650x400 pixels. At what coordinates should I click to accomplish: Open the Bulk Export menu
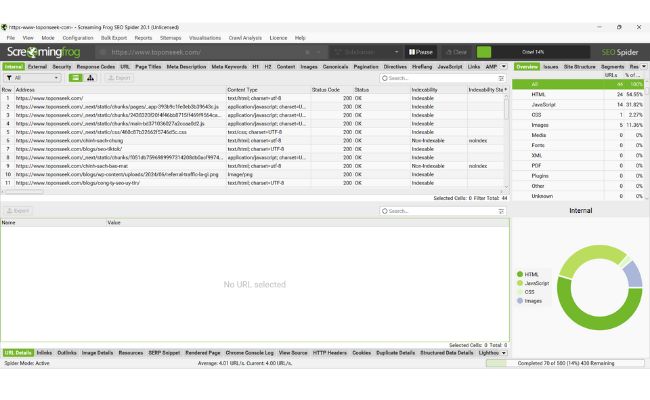(x=112, y=37)
